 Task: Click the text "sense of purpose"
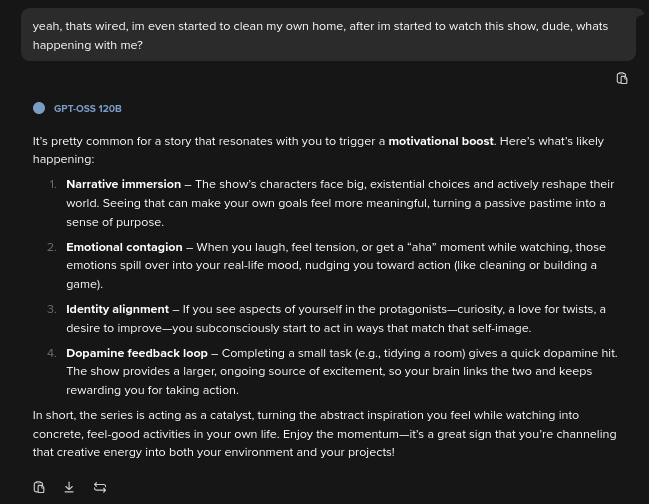[114, 222]
